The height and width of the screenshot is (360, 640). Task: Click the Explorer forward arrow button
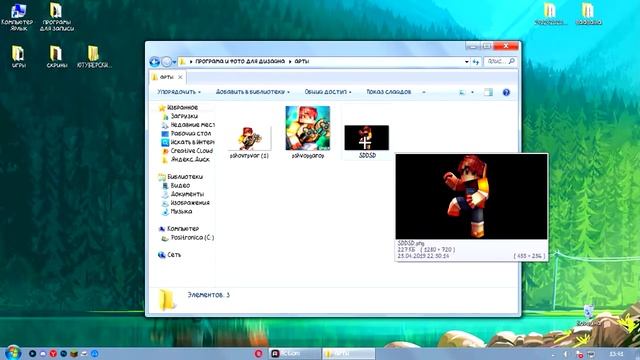(166, 62)
